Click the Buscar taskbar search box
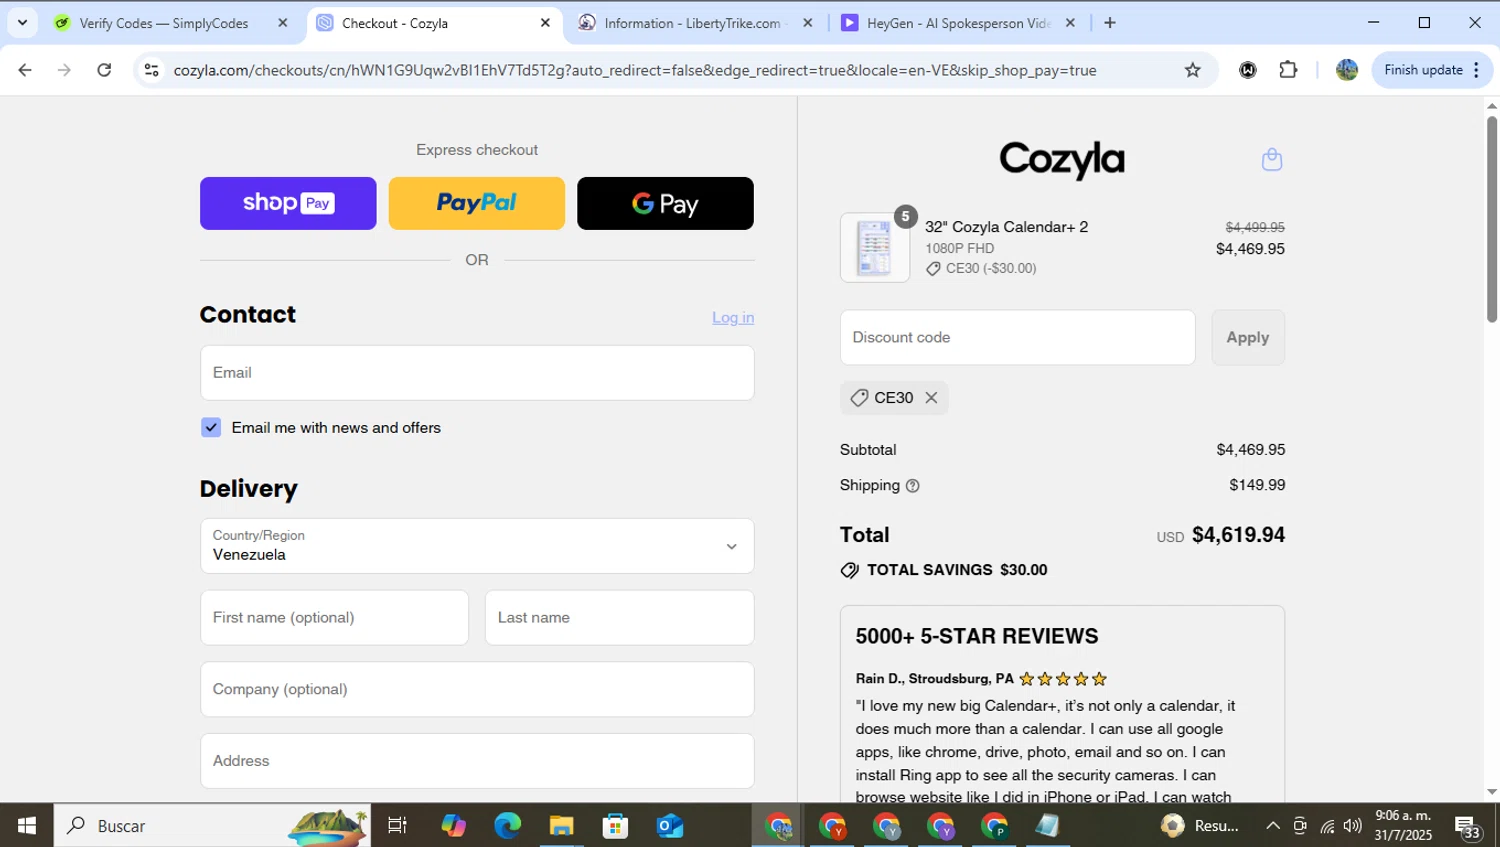The height and width of the screenshot is (847, 1500). tap(212, 826)
